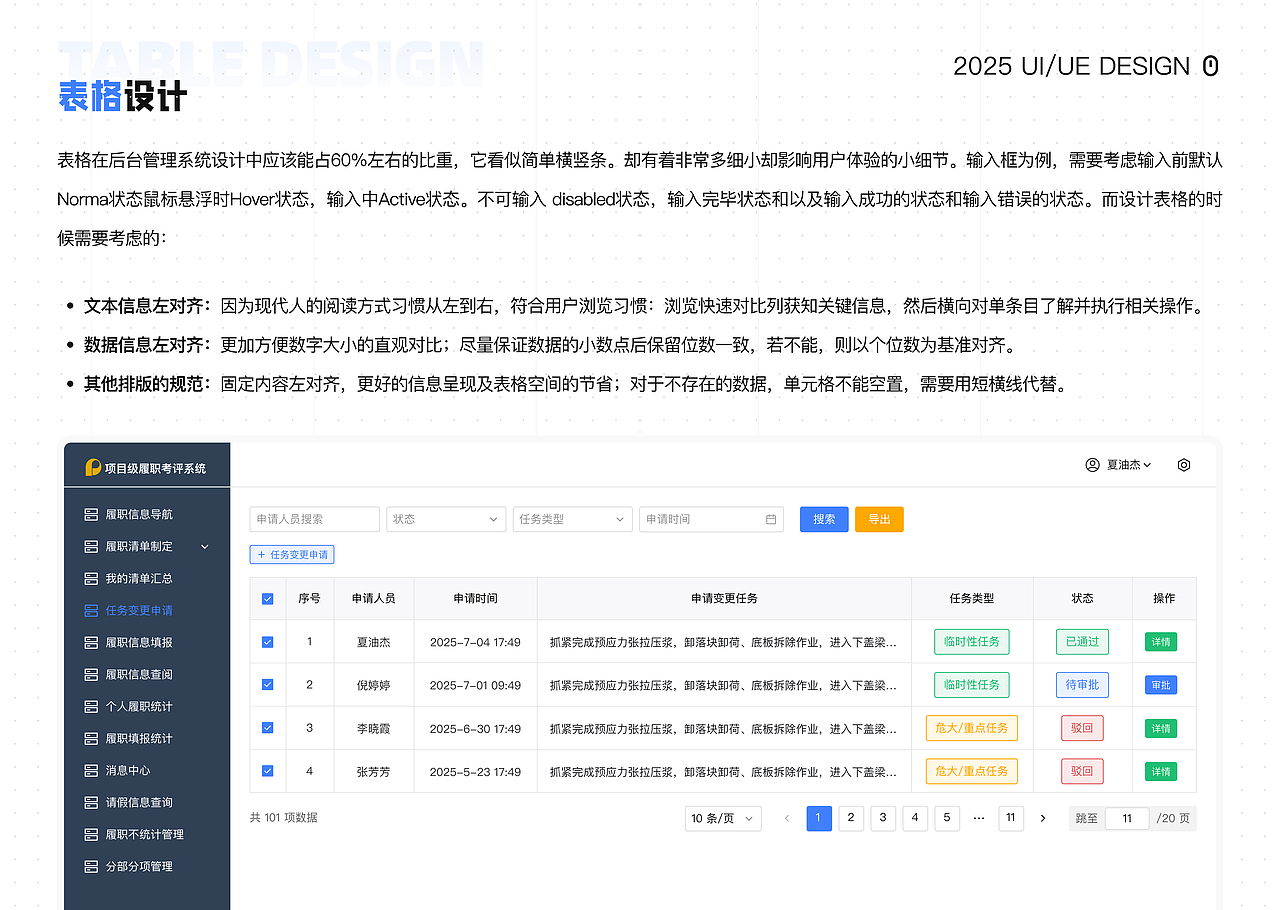This screenshot has height=910, width=1280.
Task: Click the date cell 2025-7-01 09:49
Action: [475, 685]
